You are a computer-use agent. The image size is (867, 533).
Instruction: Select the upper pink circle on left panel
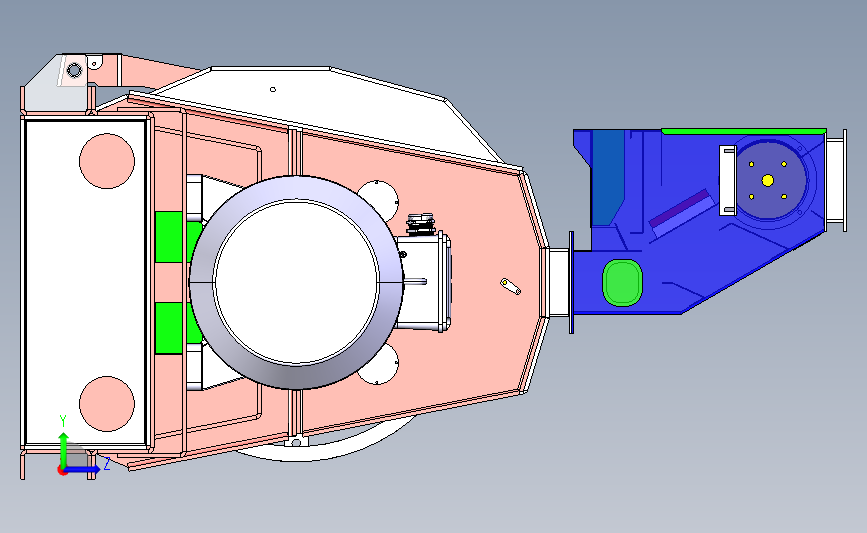coord(107,161)
